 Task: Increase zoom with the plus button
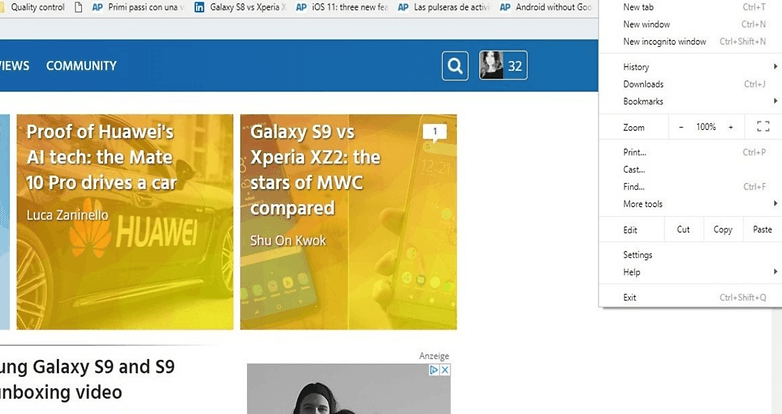(x=731, y=127)
